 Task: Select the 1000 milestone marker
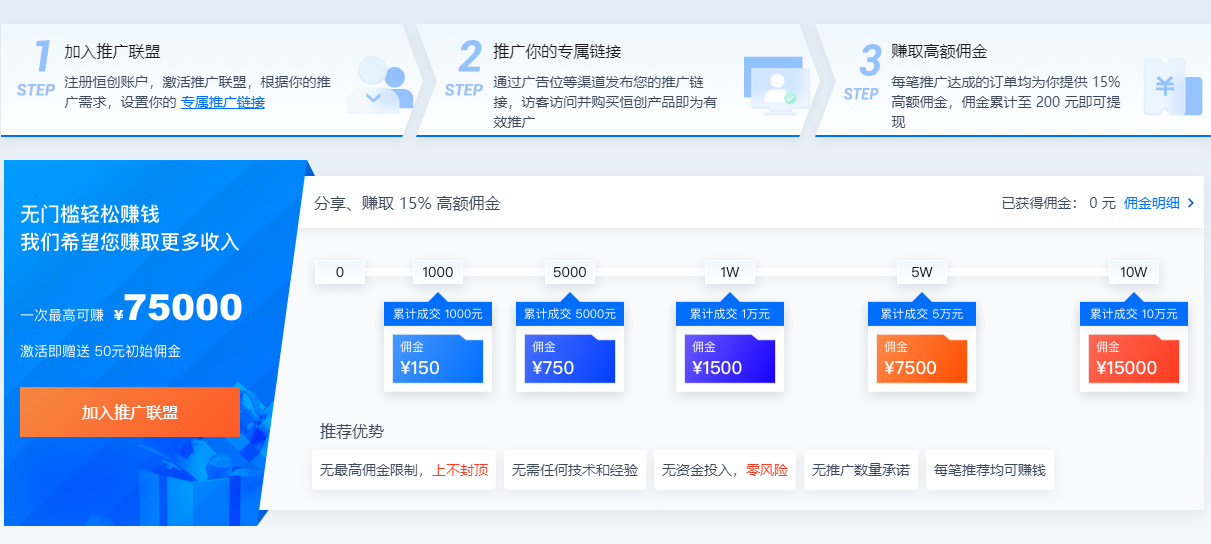pos(438,272)
